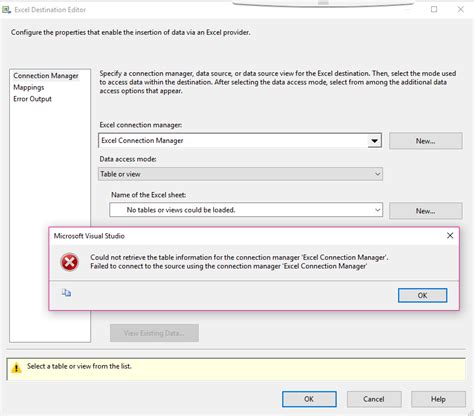Confirm editor with bottom OK button
This screenshot has width=474, height=416.
pos(309,399)
